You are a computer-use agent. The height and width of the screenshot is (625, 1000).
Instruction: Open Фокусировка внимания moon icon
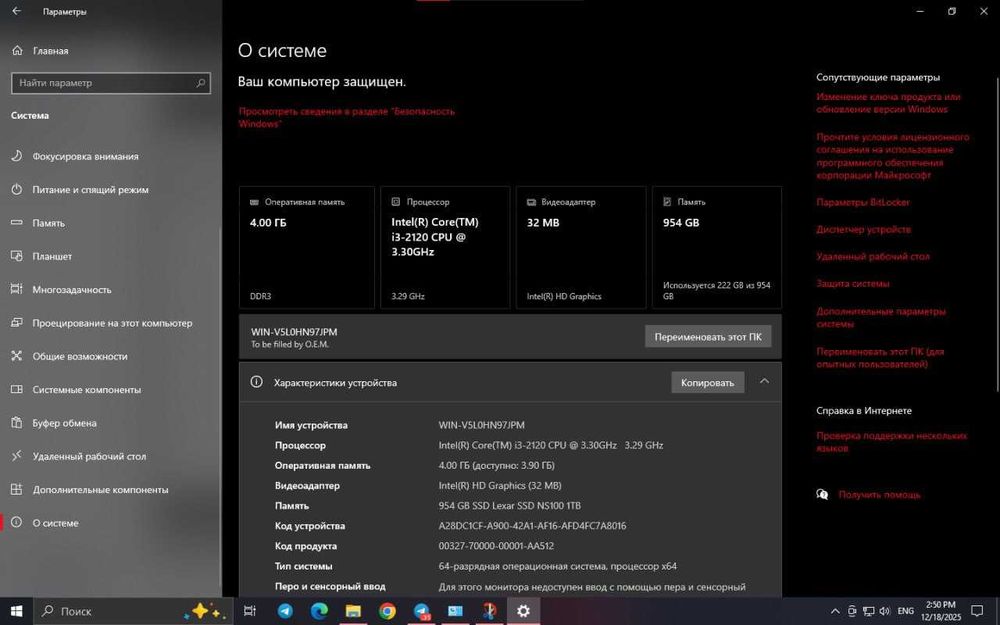17,156
